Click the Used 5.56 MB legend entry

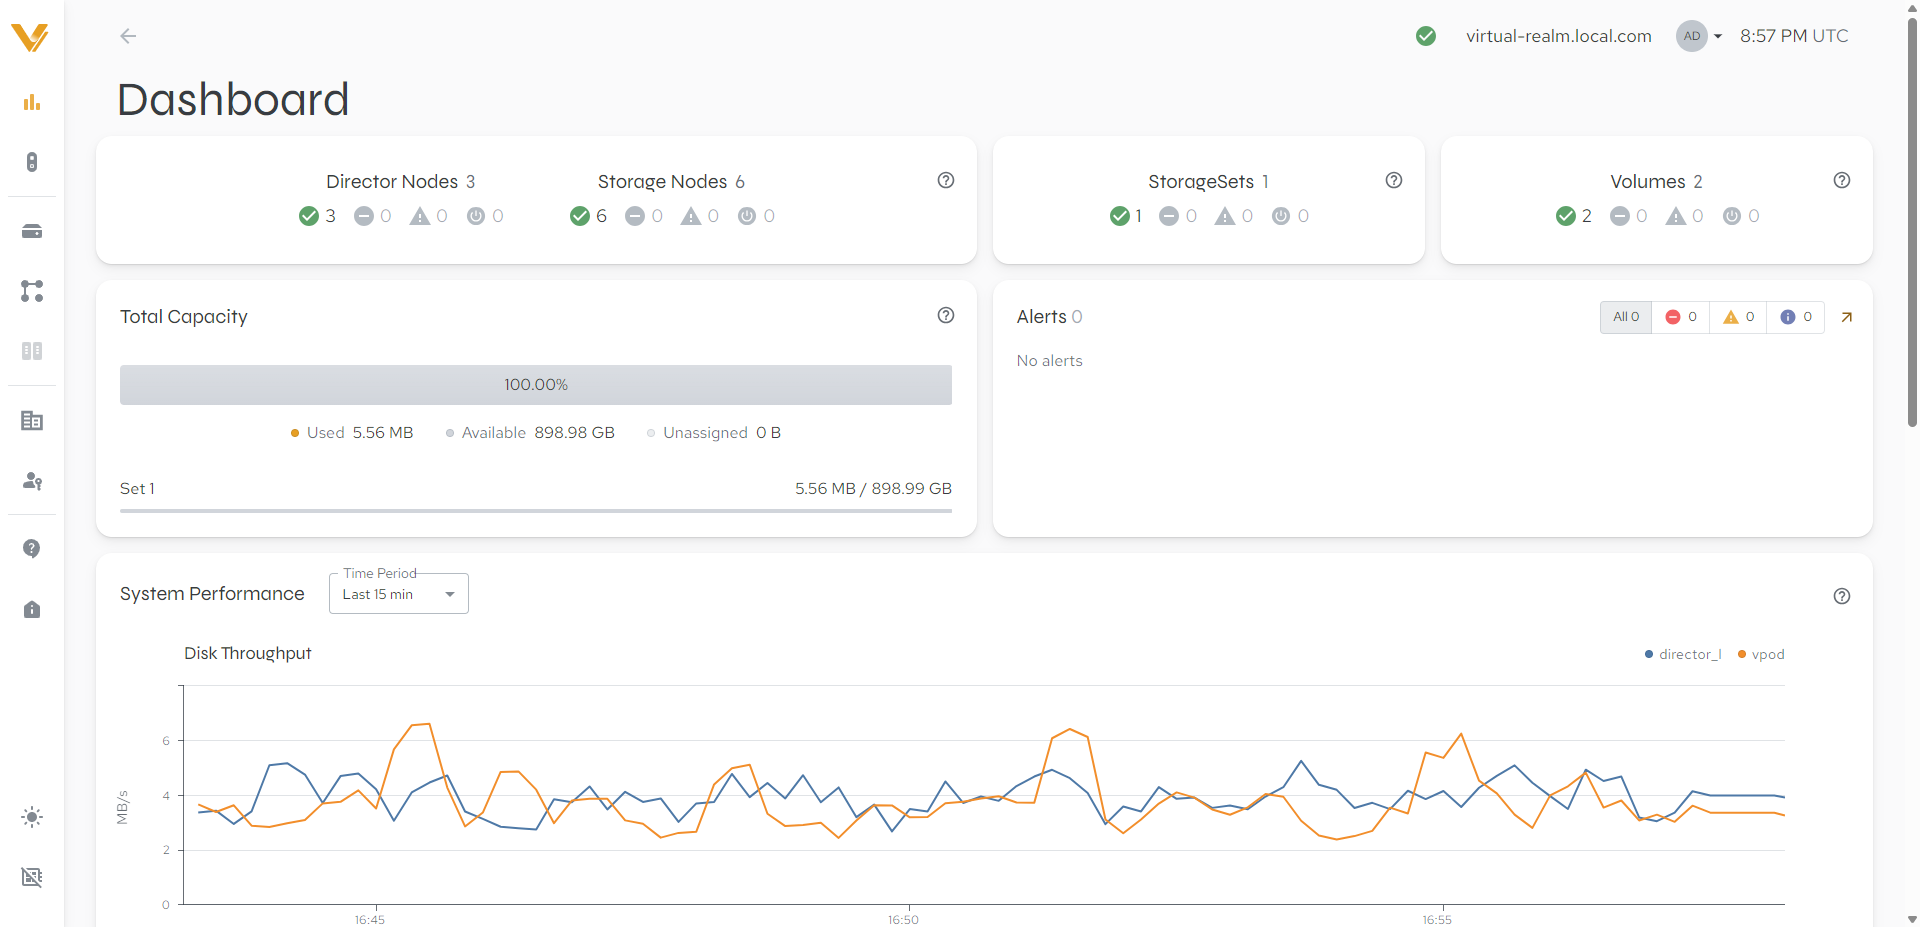352,433
